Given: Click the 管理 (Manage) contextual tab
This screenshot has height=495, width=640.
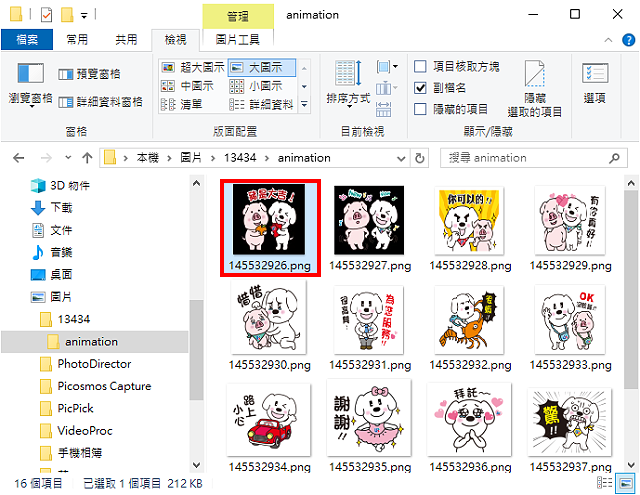Looking at the screenshot, I should (238, 17).
